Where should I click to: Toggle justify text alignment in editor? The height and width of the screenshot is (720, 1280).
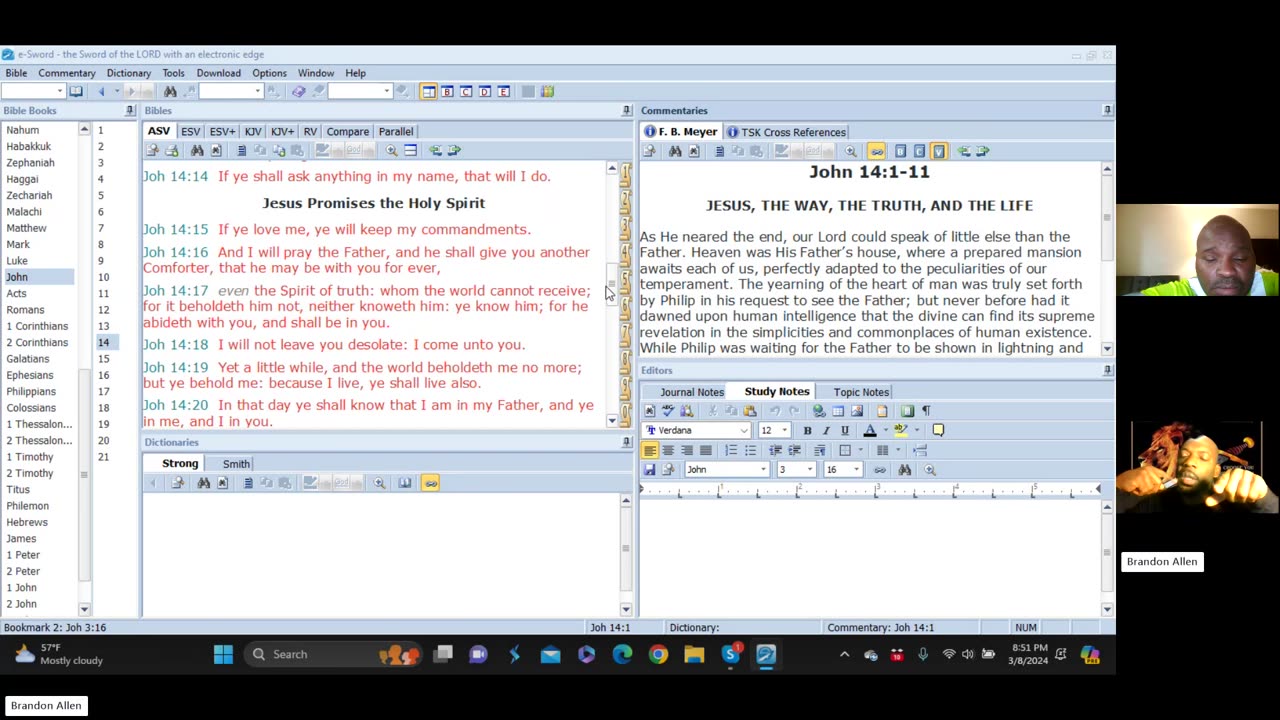tap(706, 450)
